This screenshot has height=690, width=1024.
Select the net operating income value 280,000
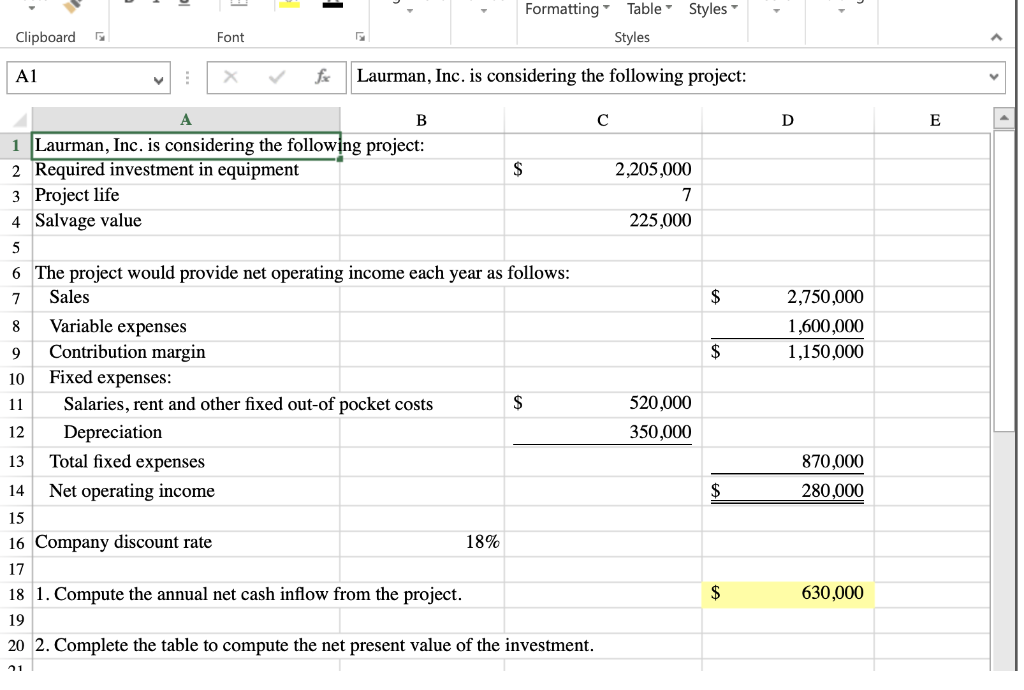pyautogui.click(x=788, y=491)
